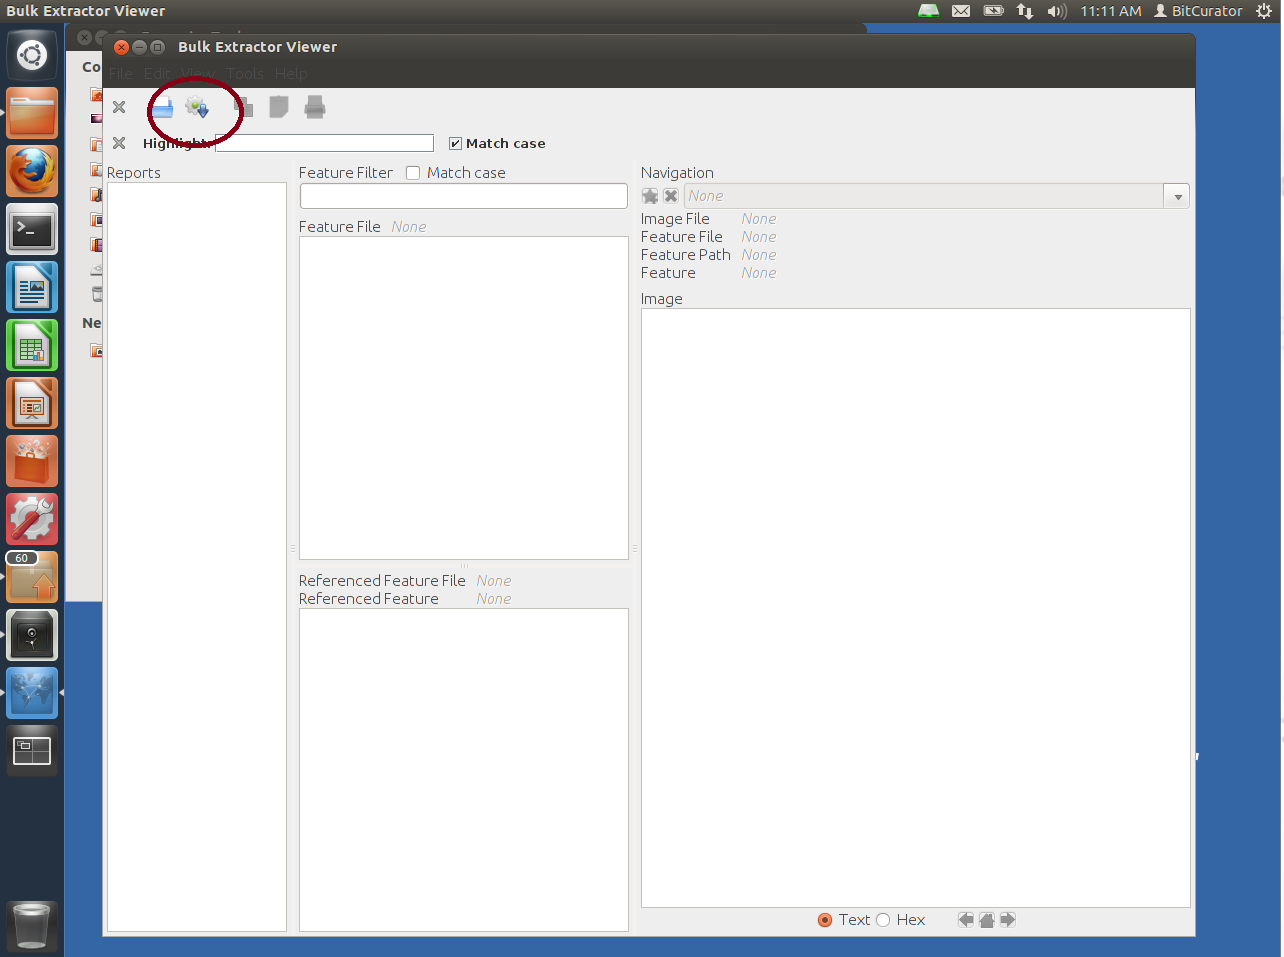
Task: Launch Firefox from the dock
Action: point(32,171)
